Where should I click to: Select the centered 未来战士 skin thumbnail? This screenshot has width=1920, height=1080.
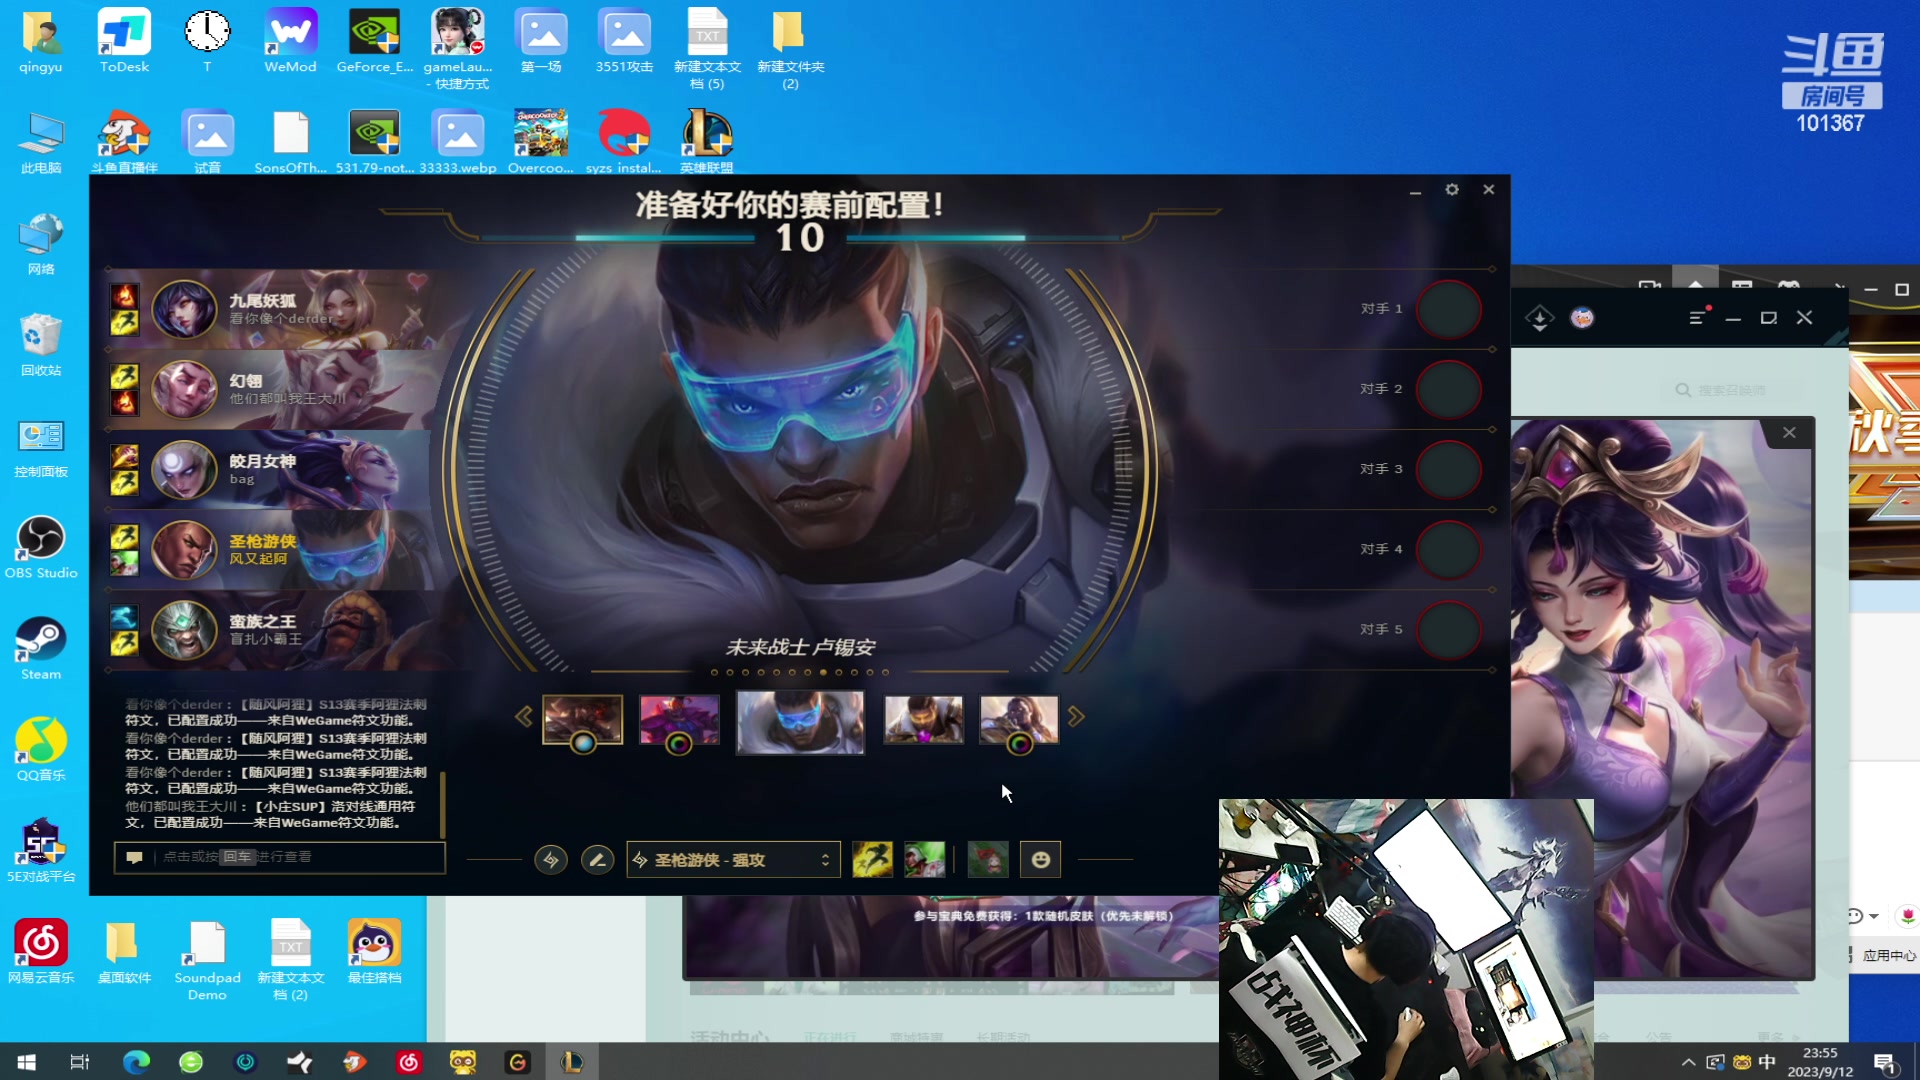tap(800, 722)
